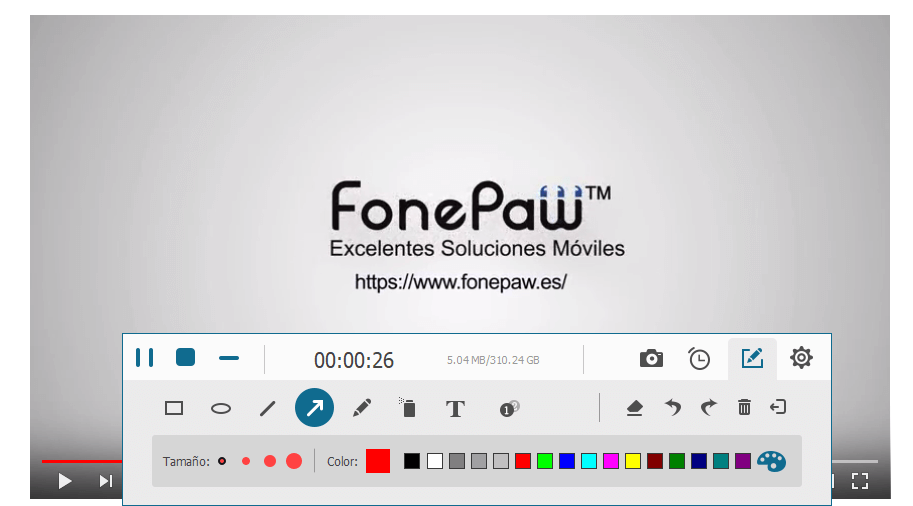
Task: Delete all annotations with trash icon
Action: (744, 407)
